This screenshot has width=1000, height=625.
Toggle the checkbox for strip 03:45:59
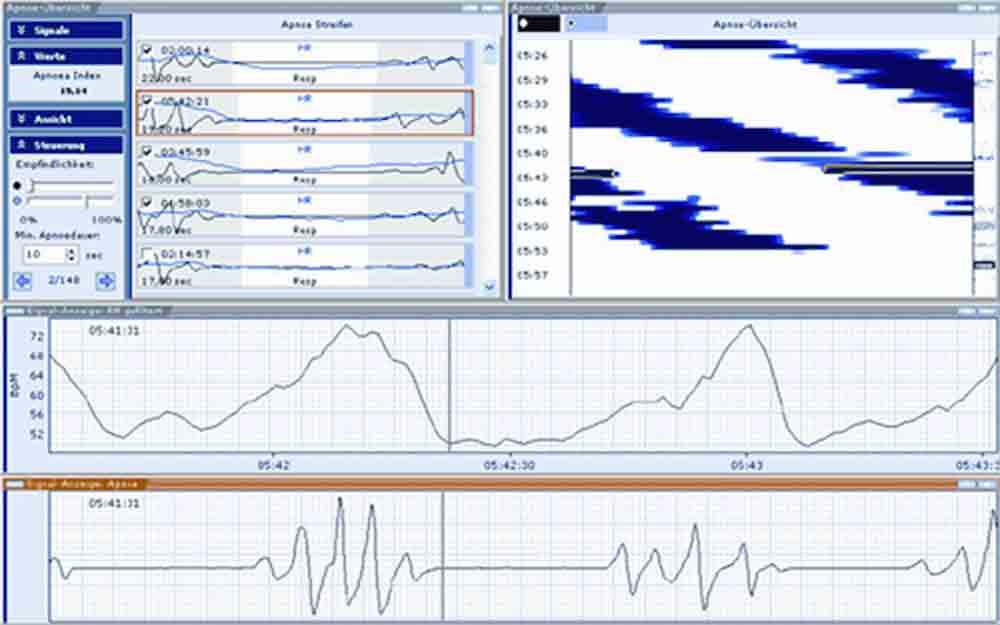(147, 151)
